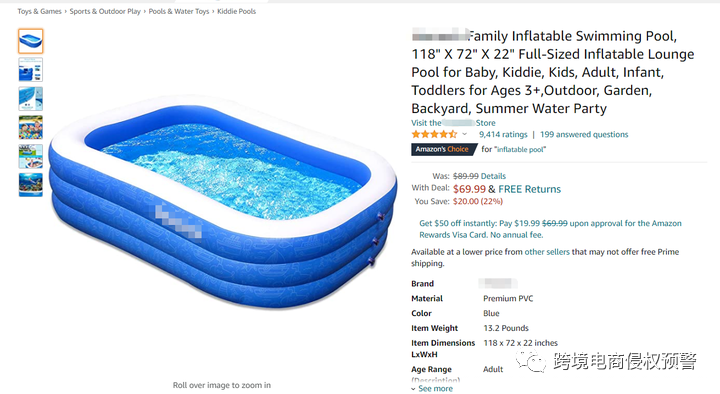Expand the rating breakdown chevron
Screen dimensions: 720x394
[465, 135]
